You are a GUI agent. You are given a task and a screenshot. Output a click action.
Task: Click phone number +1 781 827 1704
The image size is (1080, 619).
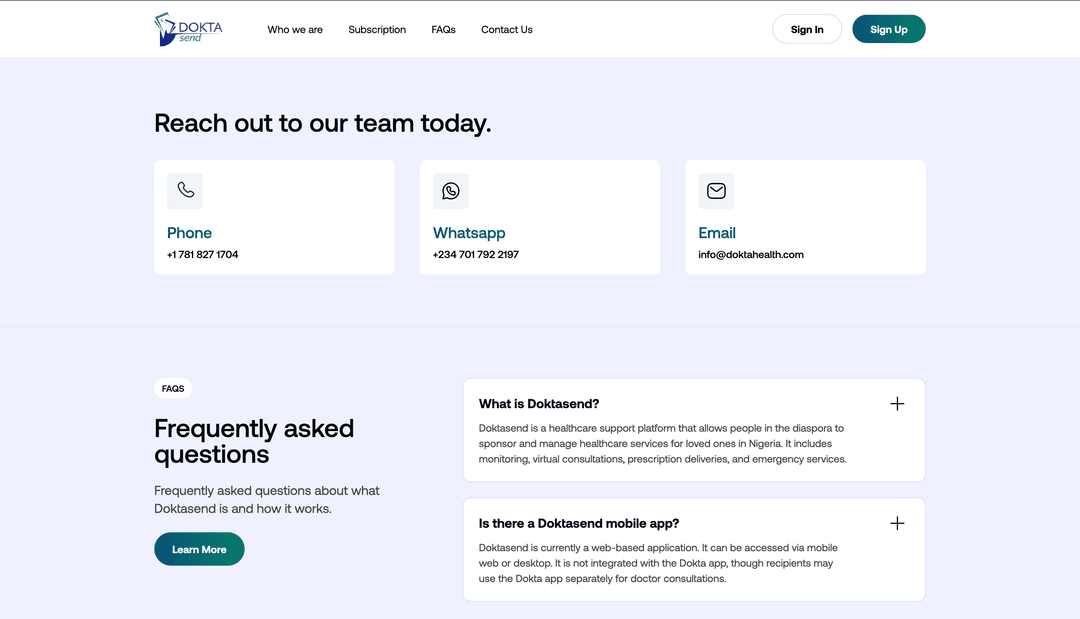[x=203, y=255]
